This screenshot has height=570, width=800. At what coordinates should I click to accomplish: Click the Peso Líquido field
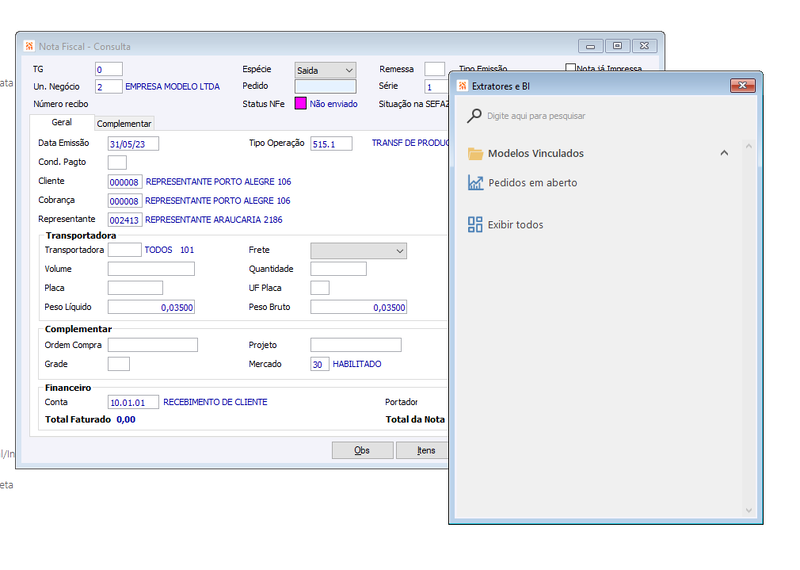click(151, 307)
